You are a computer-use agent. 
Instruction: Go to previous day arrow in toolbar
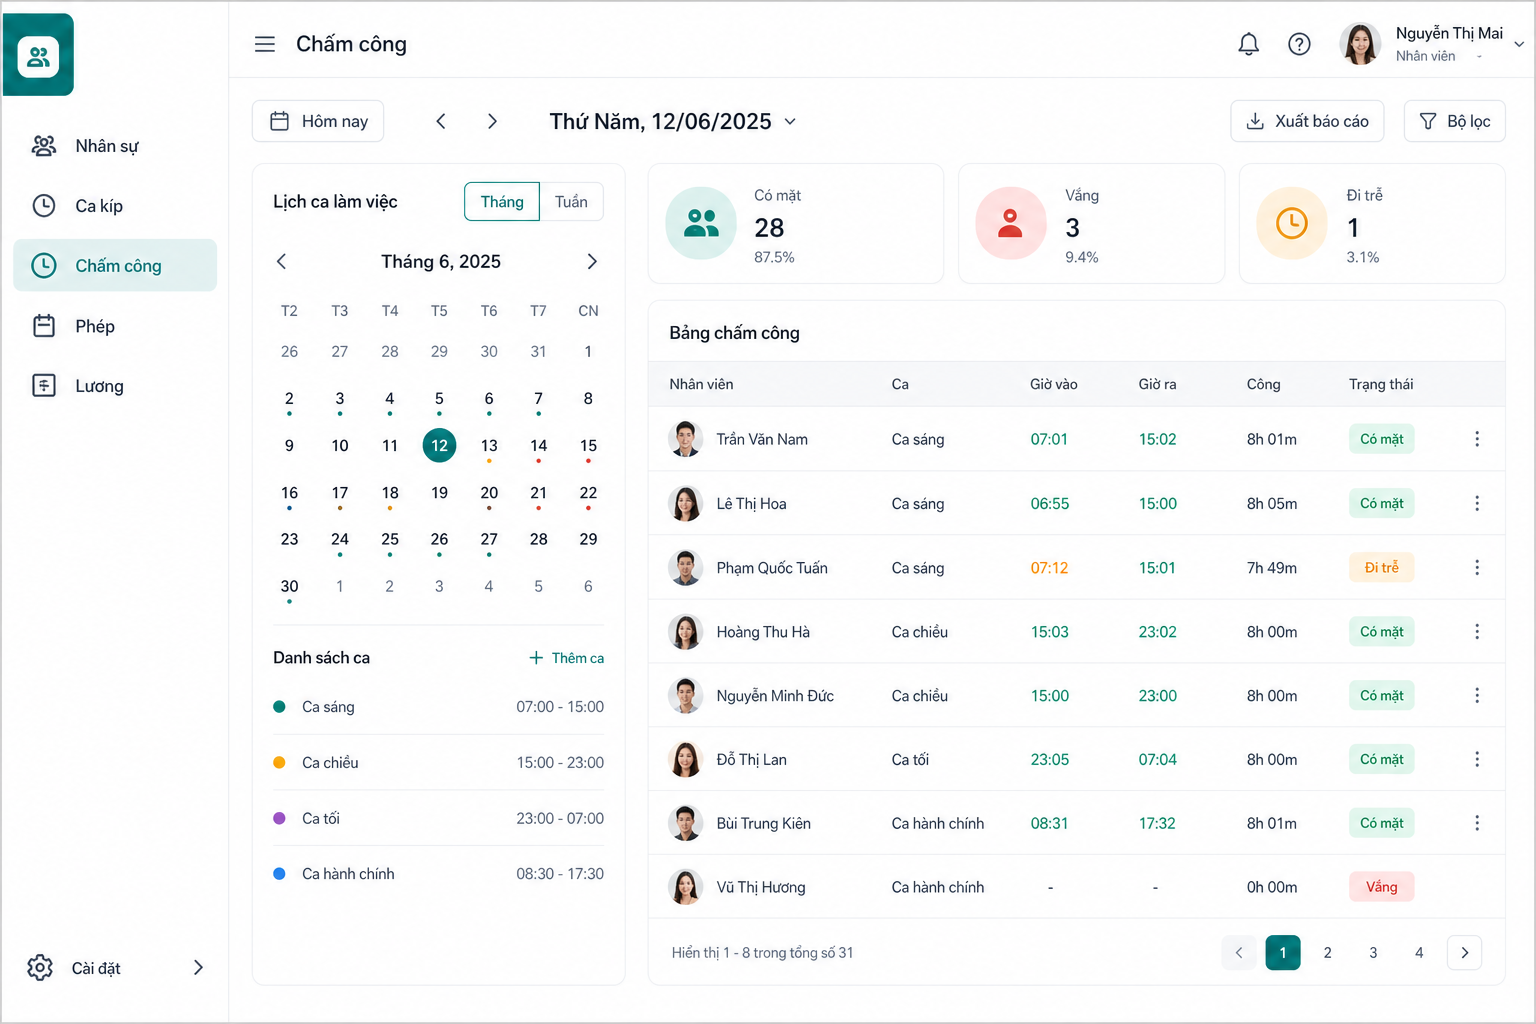point(441,121)
